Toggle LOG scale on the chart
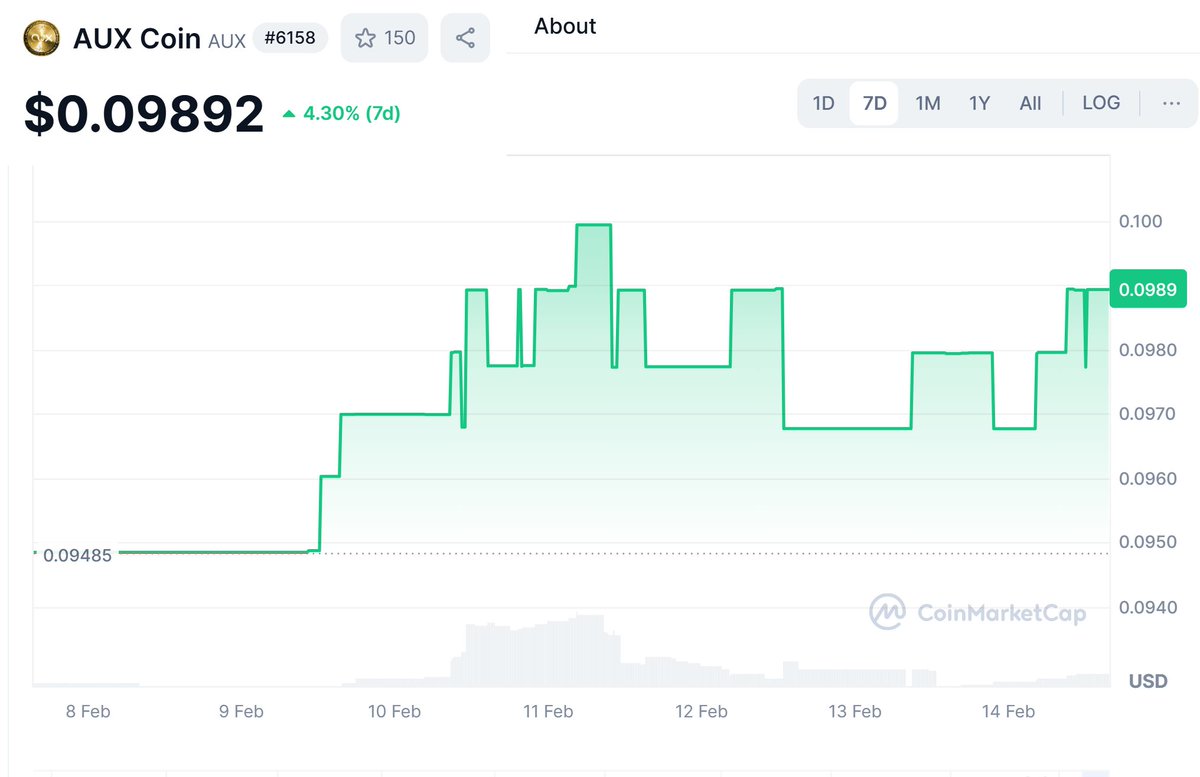Screen dimensions: 1200x777 pos(1101,103)
